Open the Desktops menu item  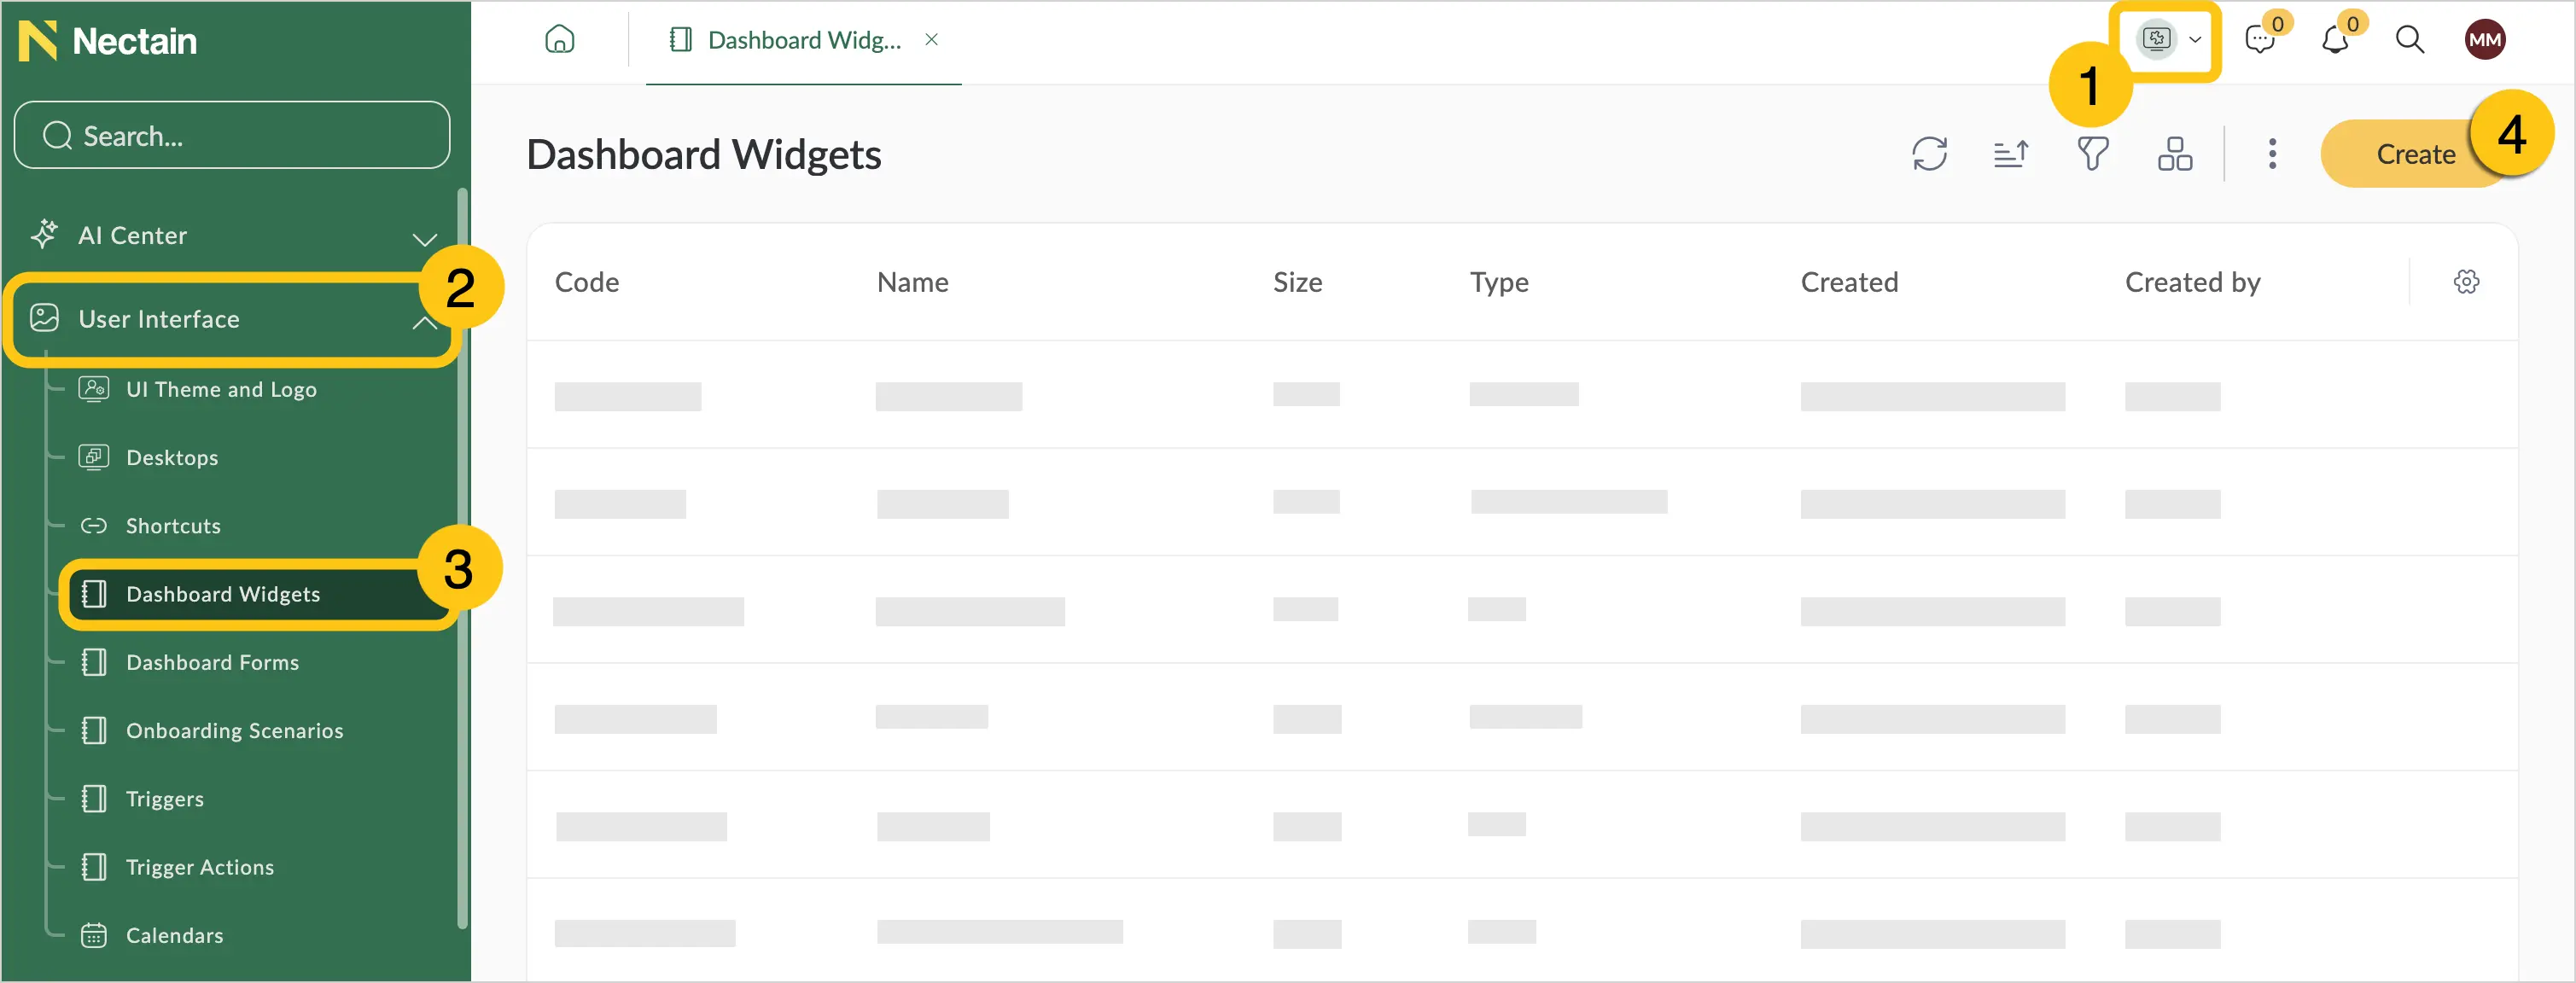coord(172,458)
